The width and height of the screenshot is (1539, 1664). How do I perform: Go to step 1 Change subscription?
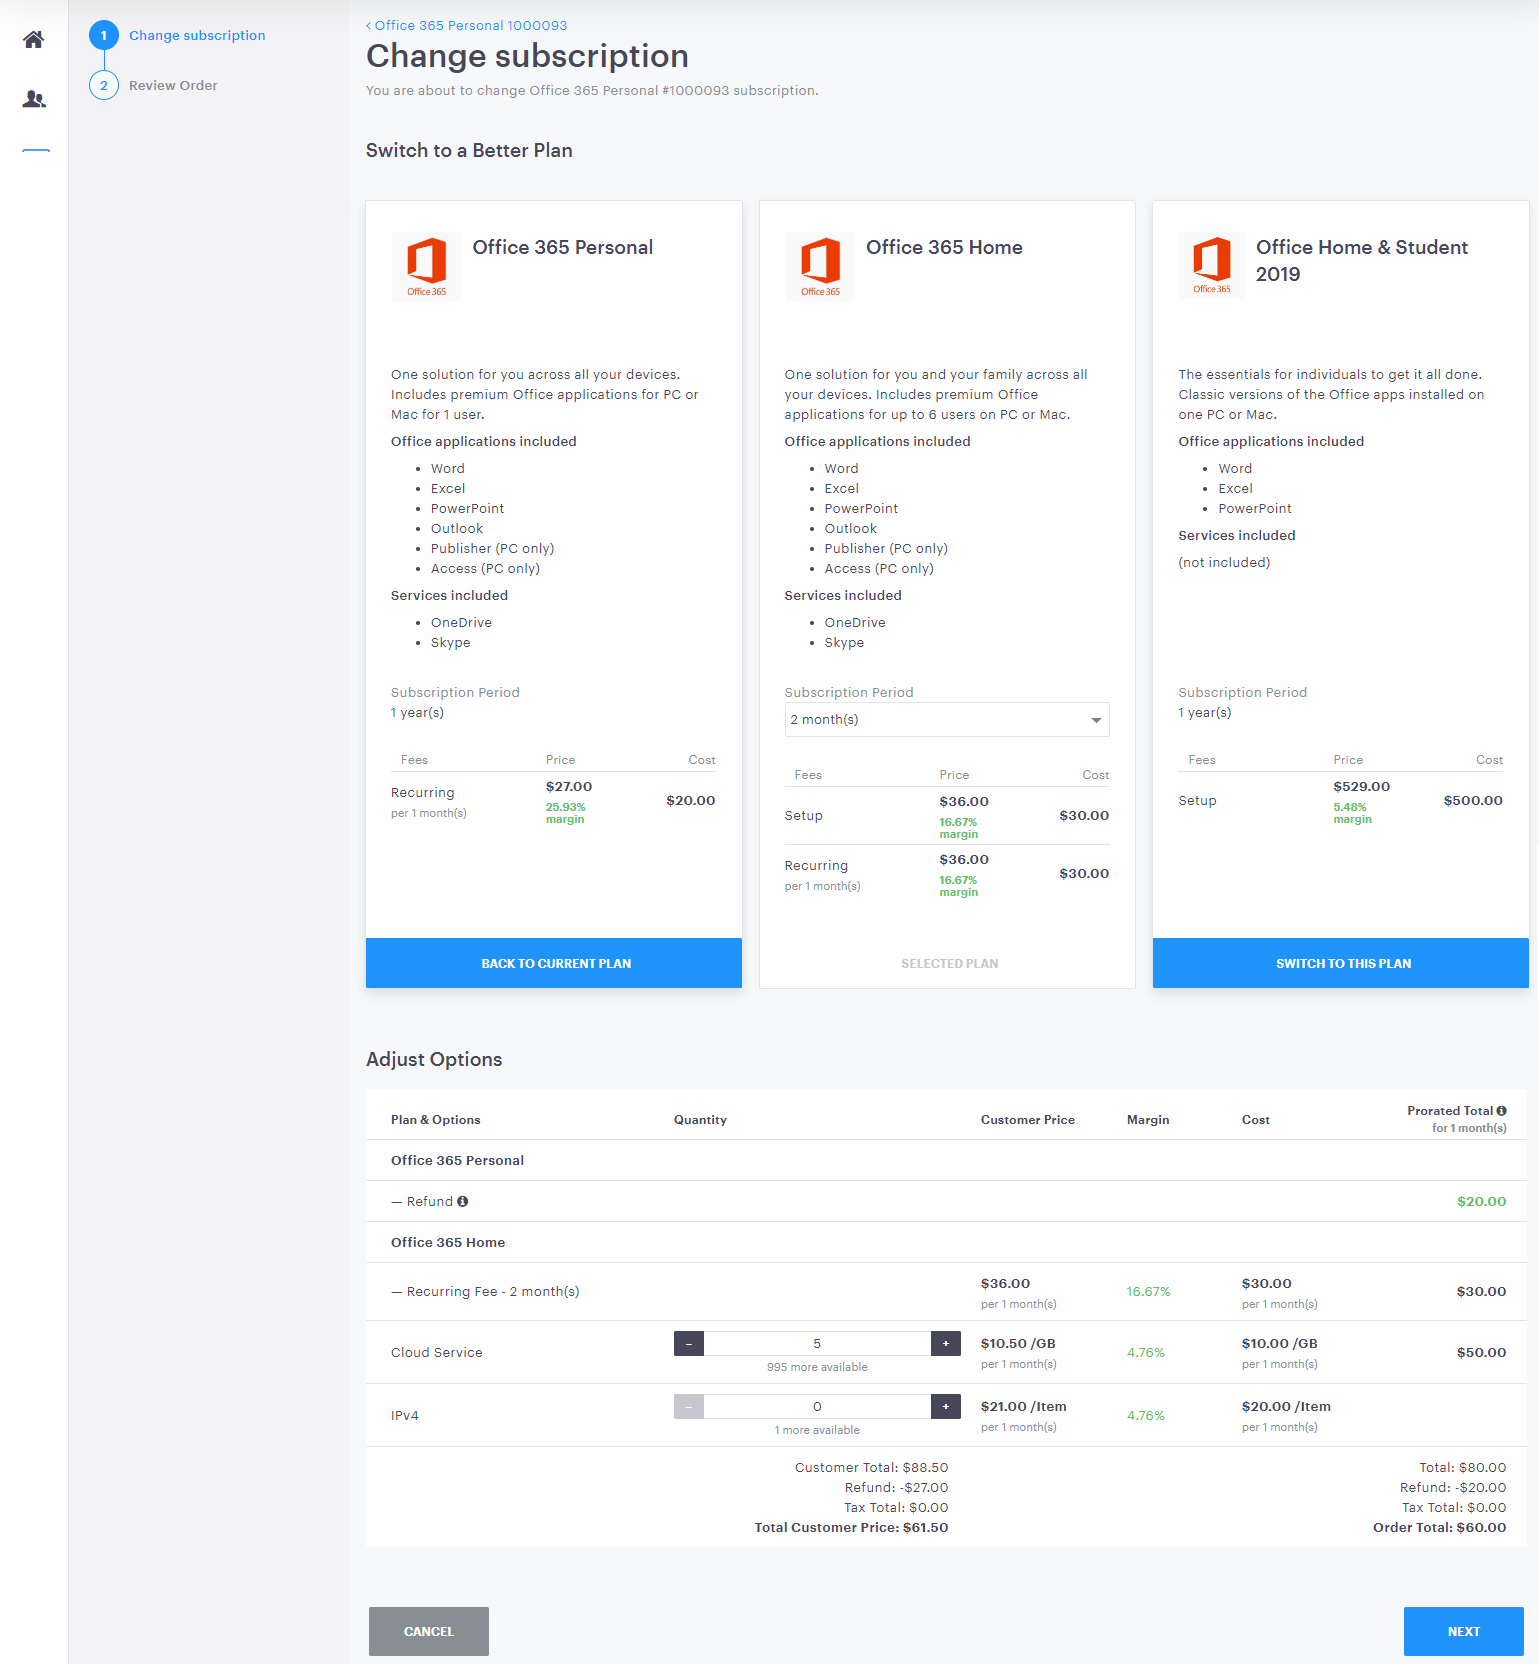point(197,35)
